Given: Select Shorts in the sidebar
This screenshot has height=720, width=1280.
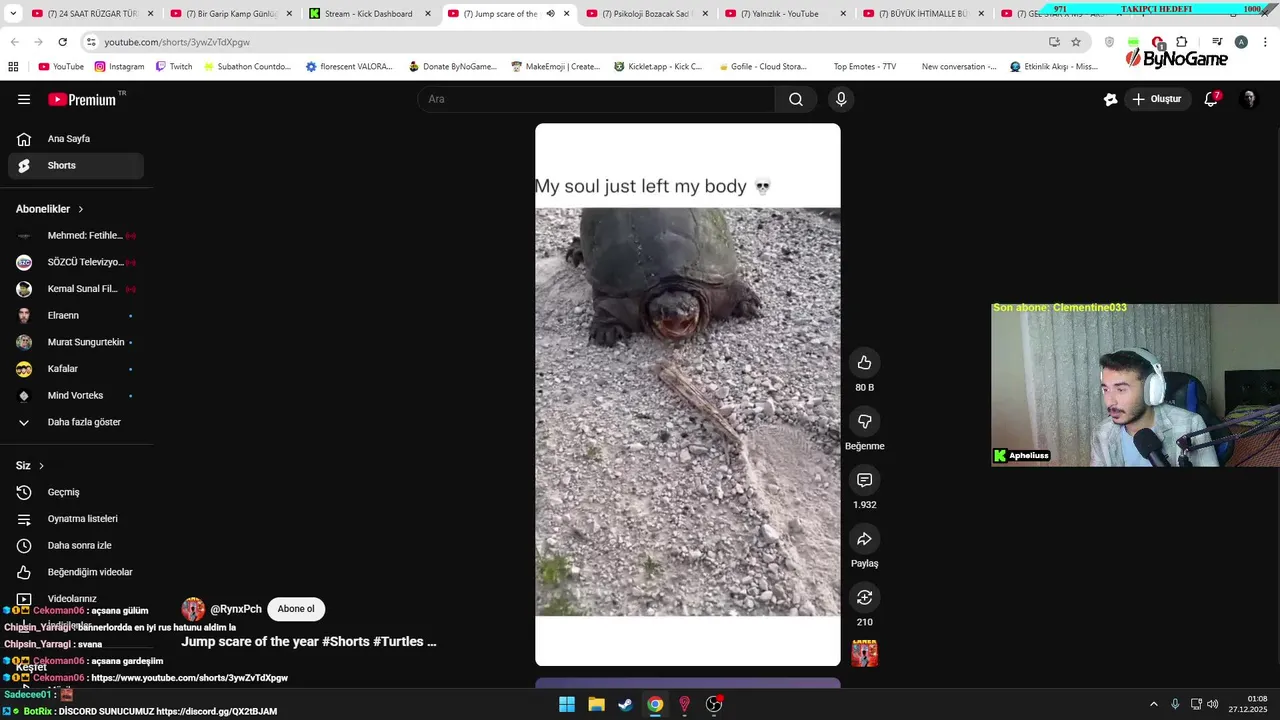Looking at the screenshot, I should pos(76,165).
